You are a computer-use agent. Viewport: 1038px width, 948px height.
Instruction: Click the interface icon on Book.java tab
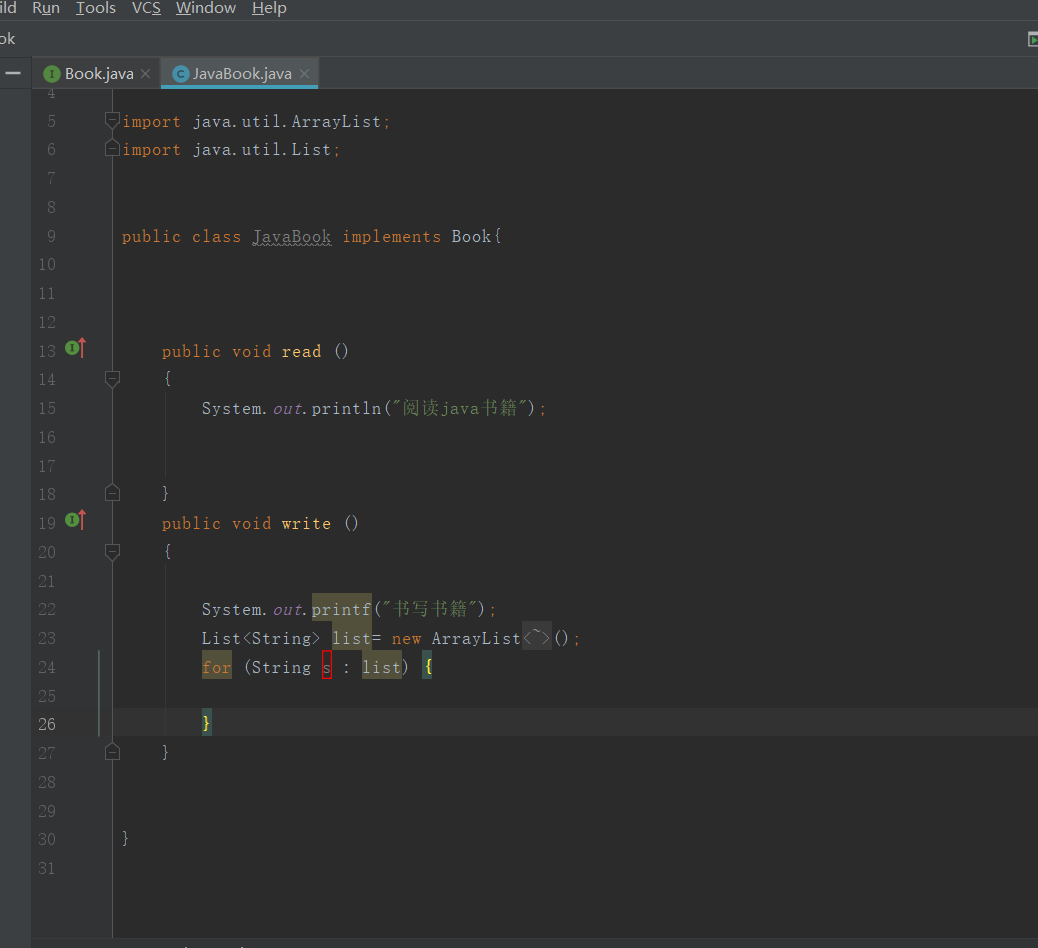(52, 74)
